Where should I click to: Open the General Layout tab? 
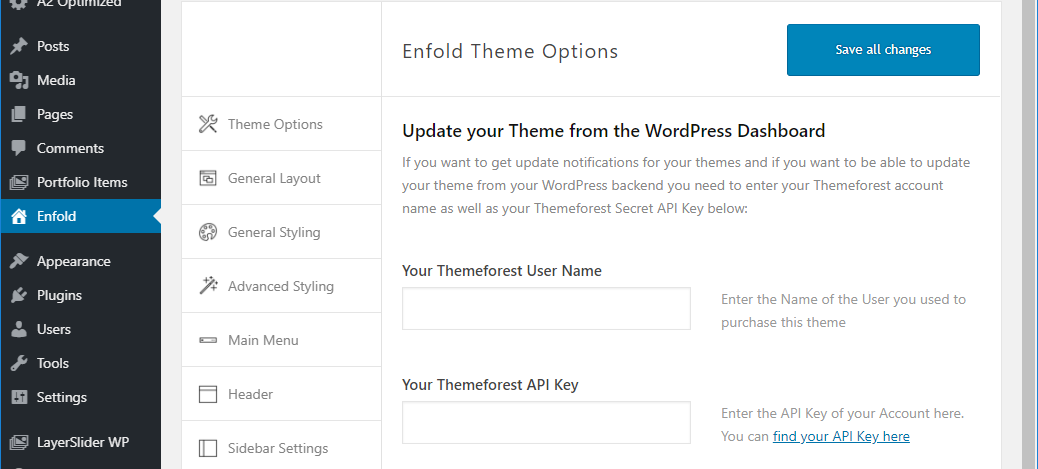click(x=274, y=178)
